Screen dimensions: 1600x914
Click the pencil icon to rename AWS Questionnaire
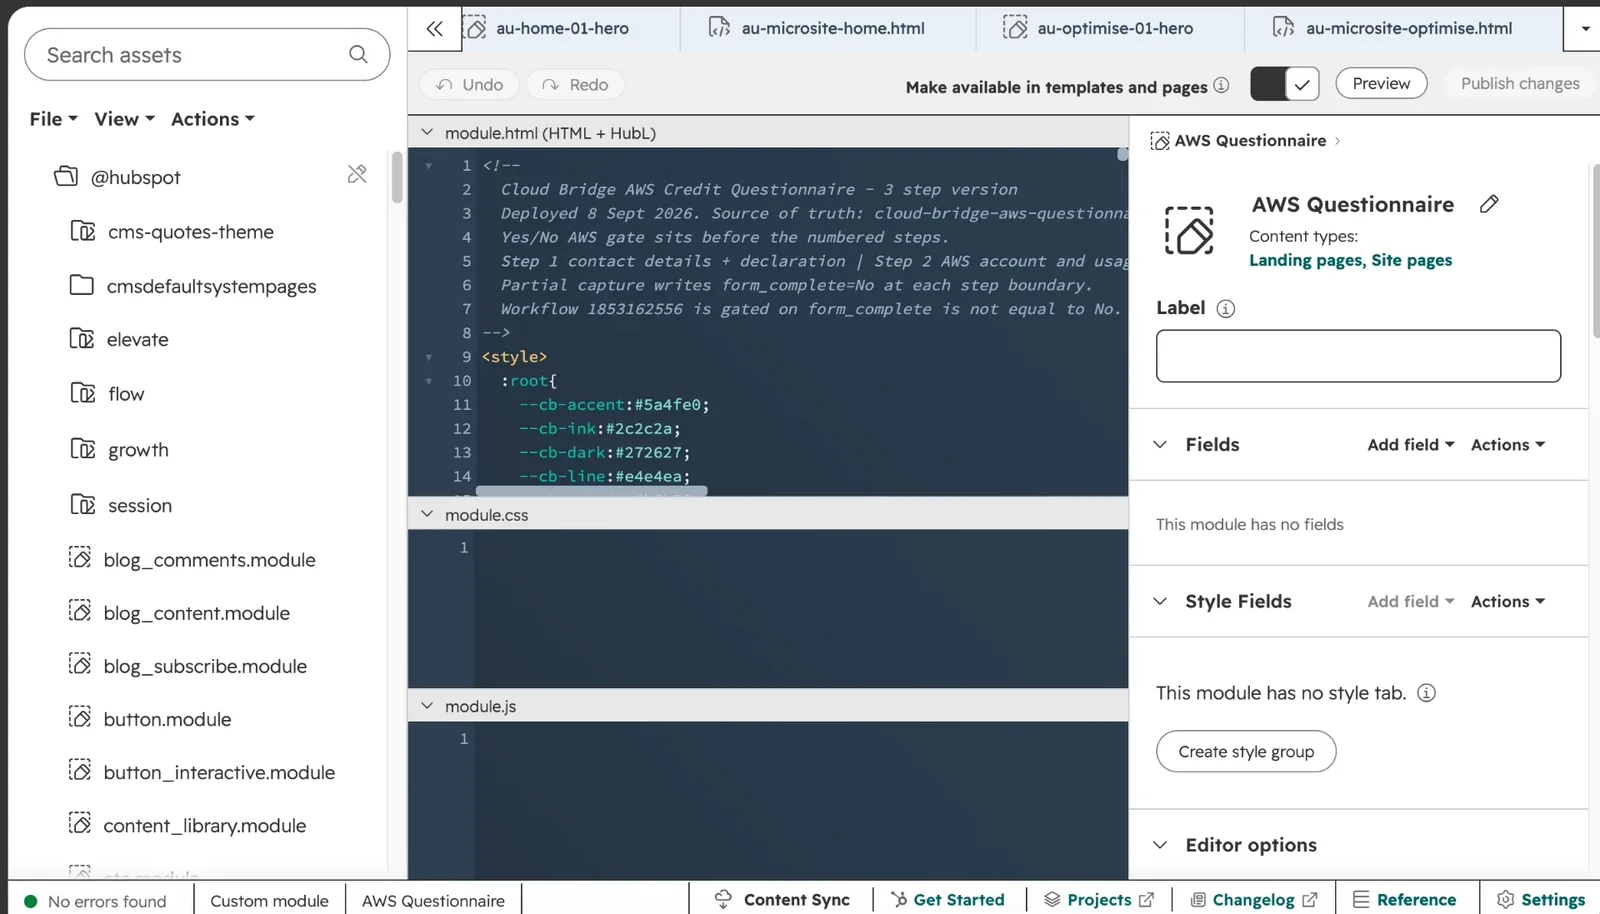1489,204
